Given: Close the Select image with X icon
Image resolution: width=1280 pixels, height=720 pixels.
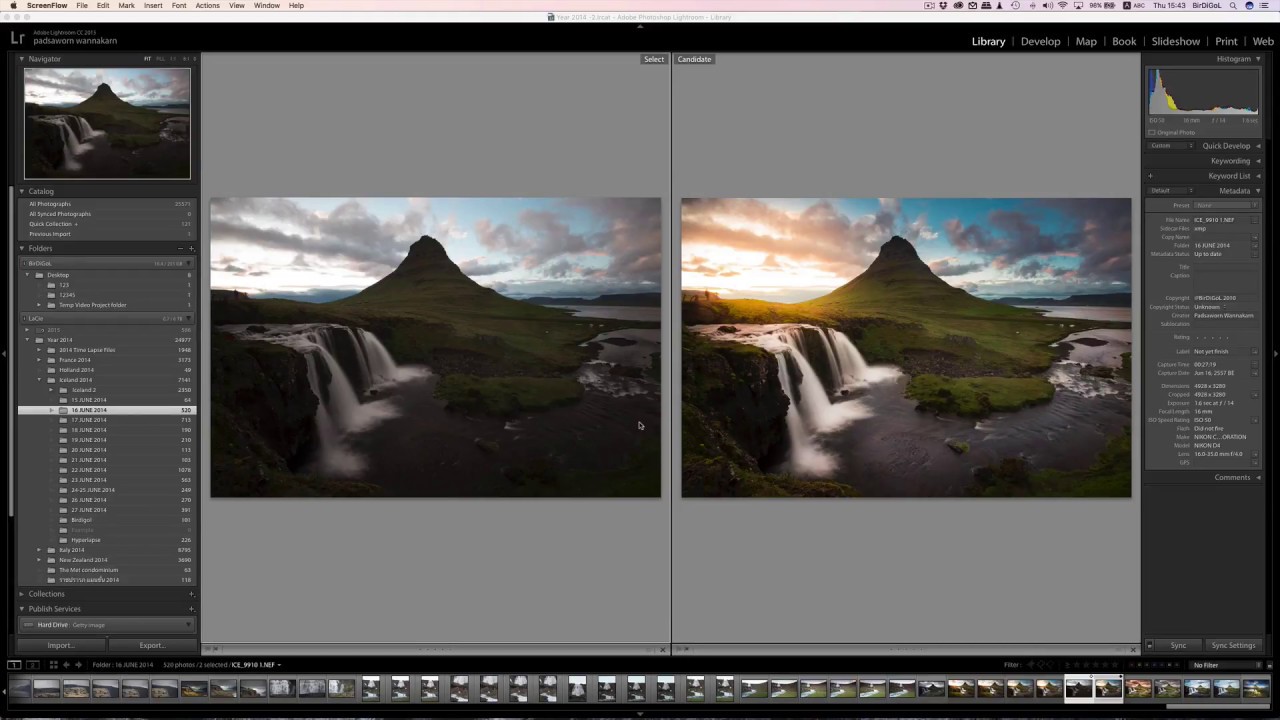Looking at the screenshot, I should (662, 650).
